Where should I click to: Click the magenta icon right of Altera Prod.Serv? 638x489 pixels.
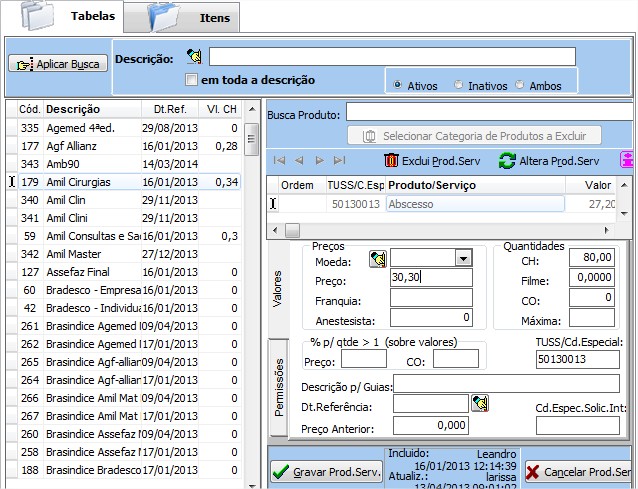(x=627, y=160)
